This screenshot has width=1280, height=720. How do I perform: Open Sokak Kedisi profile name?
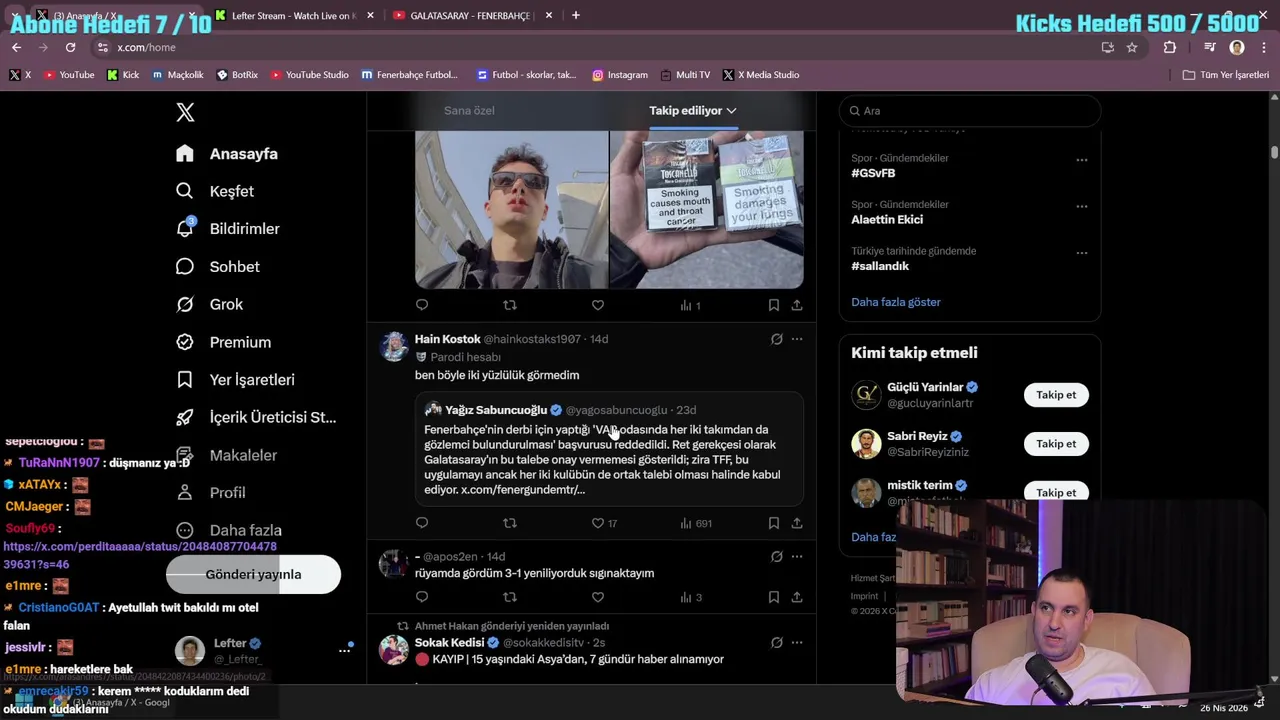[x=449, y=643]
